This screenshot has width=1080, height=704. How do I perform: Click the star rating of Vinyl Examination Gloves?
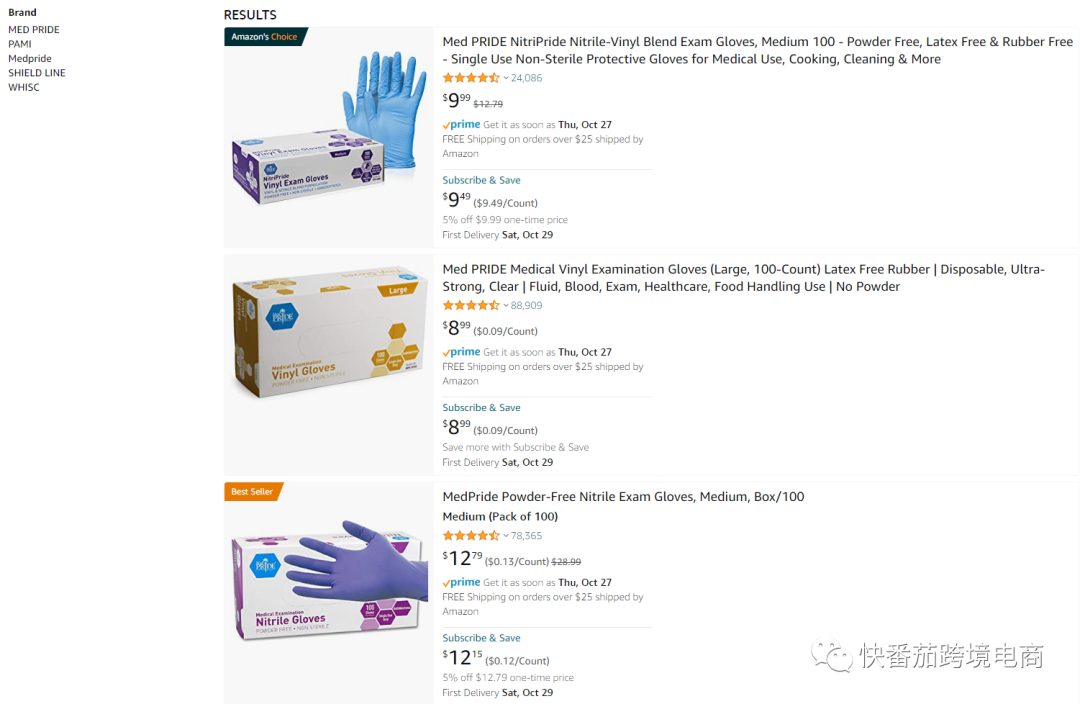coord(471,305)
